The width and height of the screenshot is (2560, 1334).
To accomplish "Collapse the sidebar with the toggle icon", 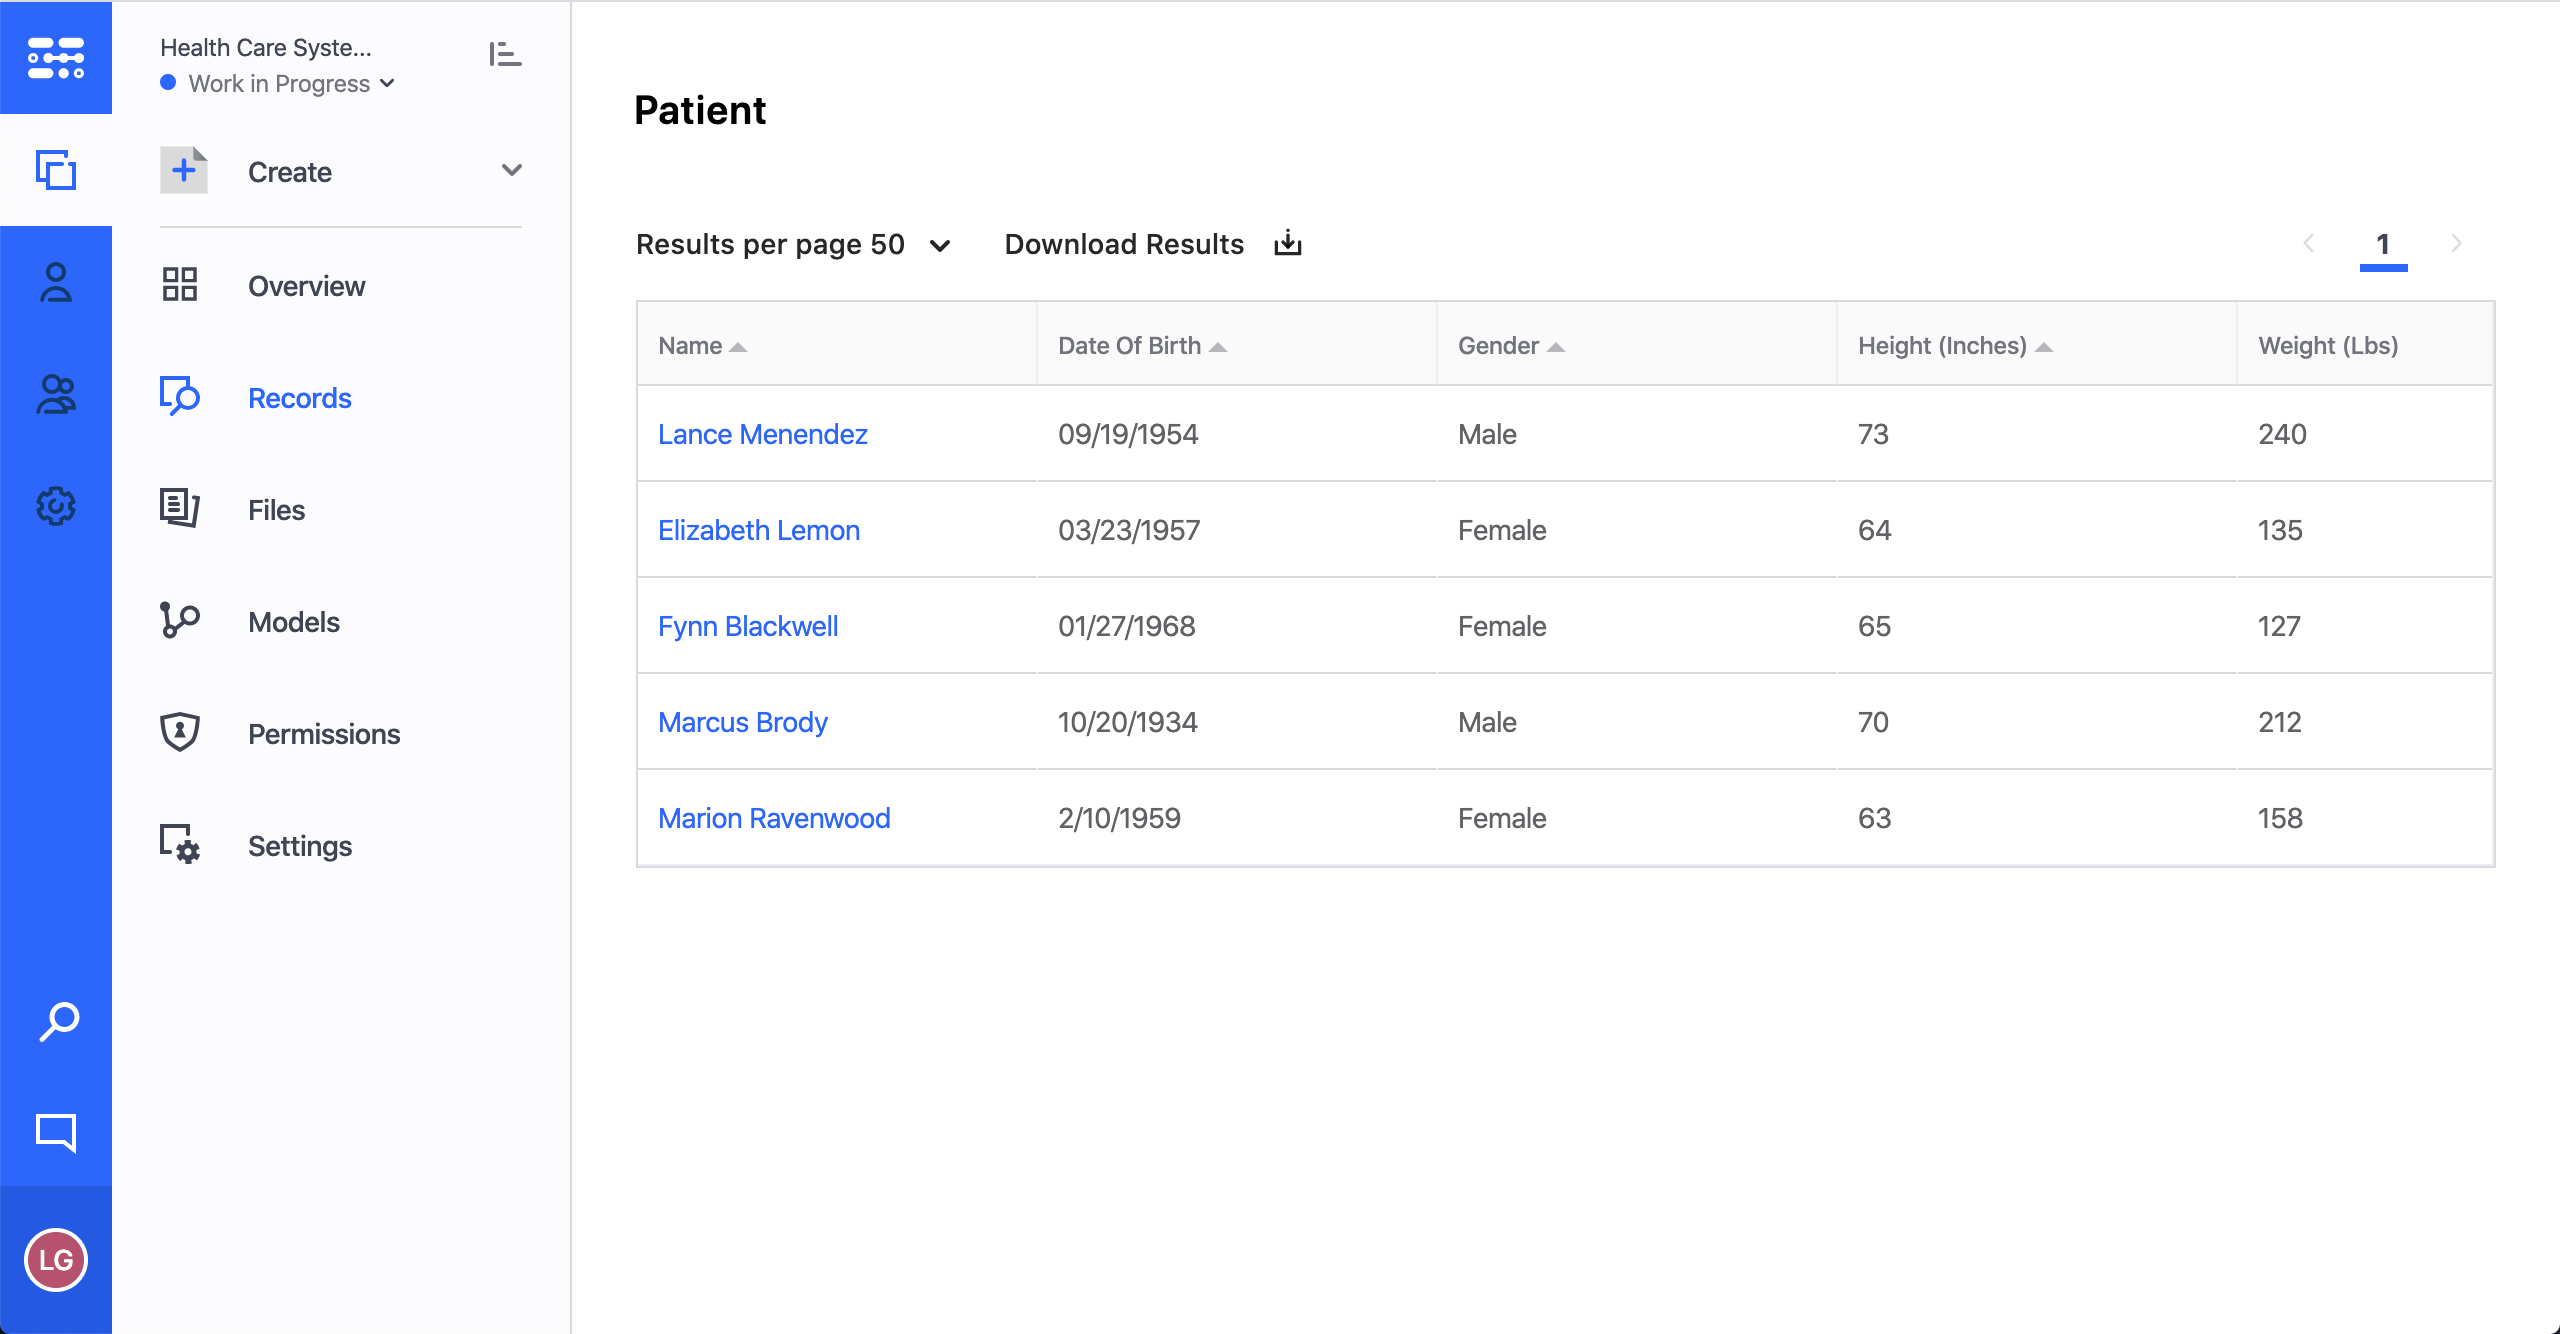I will coord(505,55).
